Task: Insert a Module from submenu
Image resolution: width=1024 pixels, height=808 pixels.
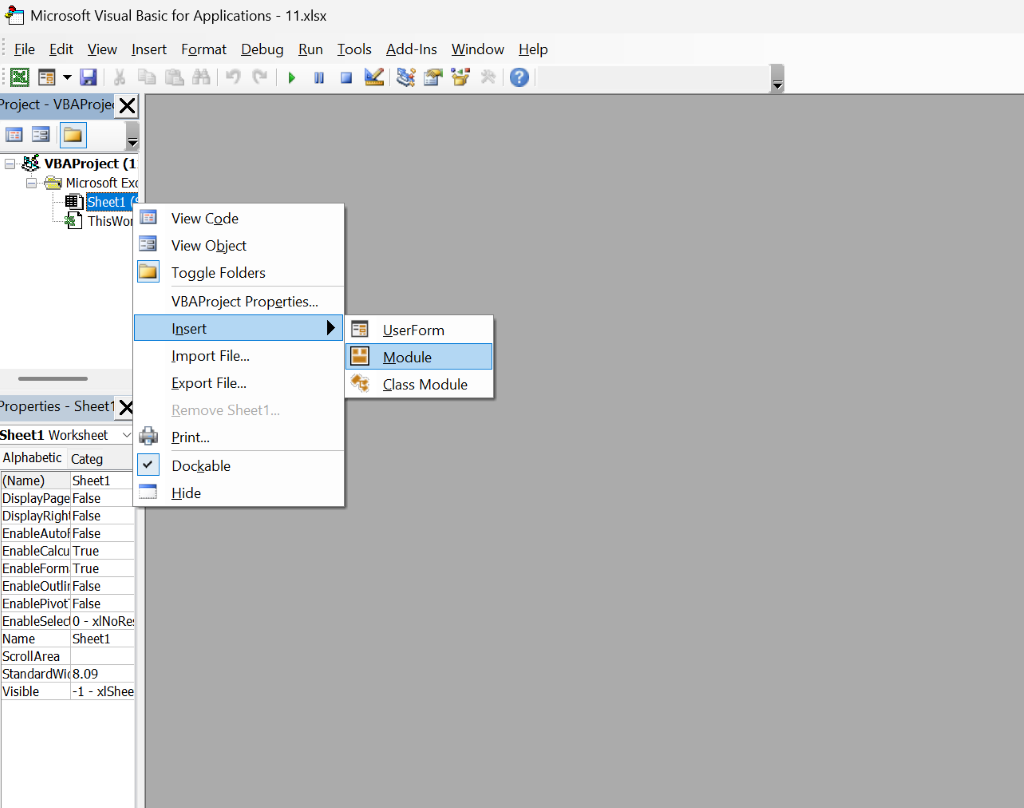Action: pos(419,357)
